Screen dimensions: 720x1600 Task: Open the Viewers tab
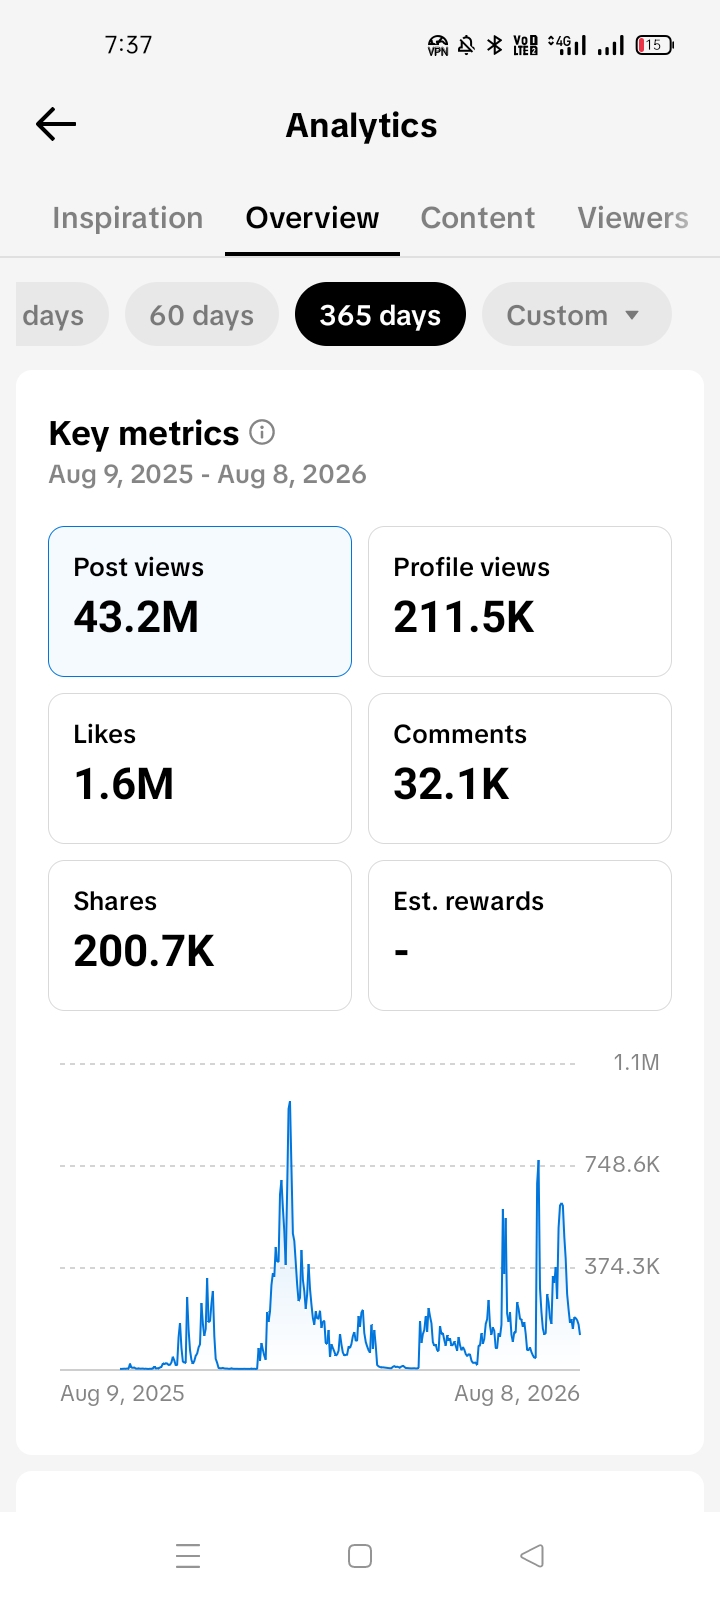(x=633, y=218)
